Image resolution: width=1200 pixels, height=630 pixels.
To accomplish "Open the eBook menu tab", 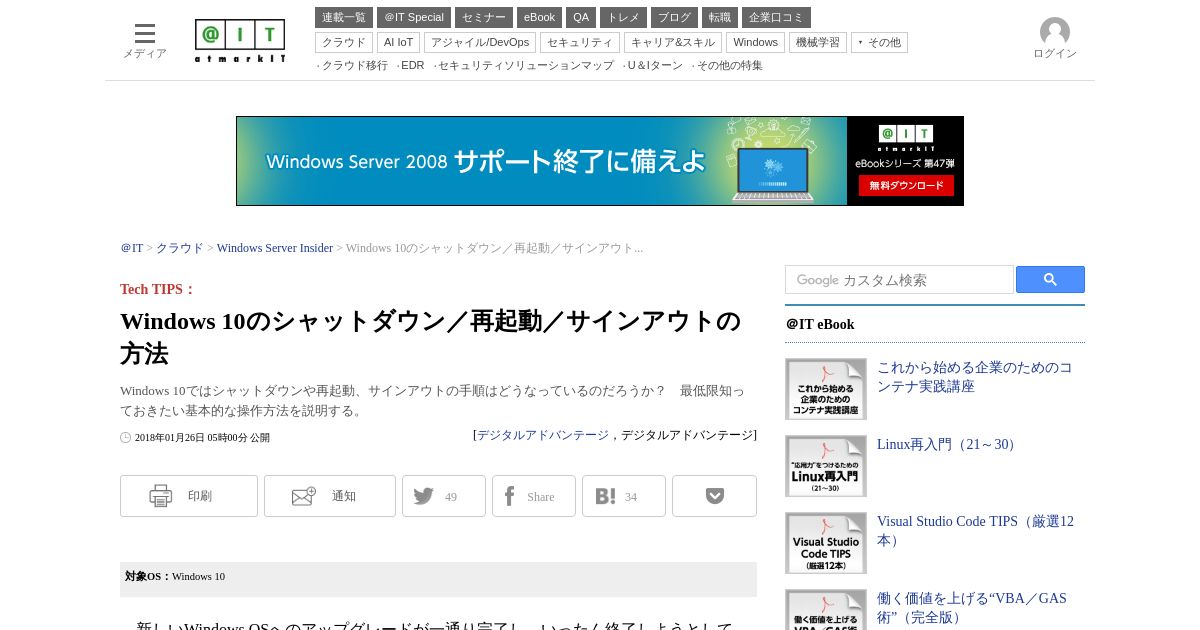I will pyautogui.click(x=539, y=17).
